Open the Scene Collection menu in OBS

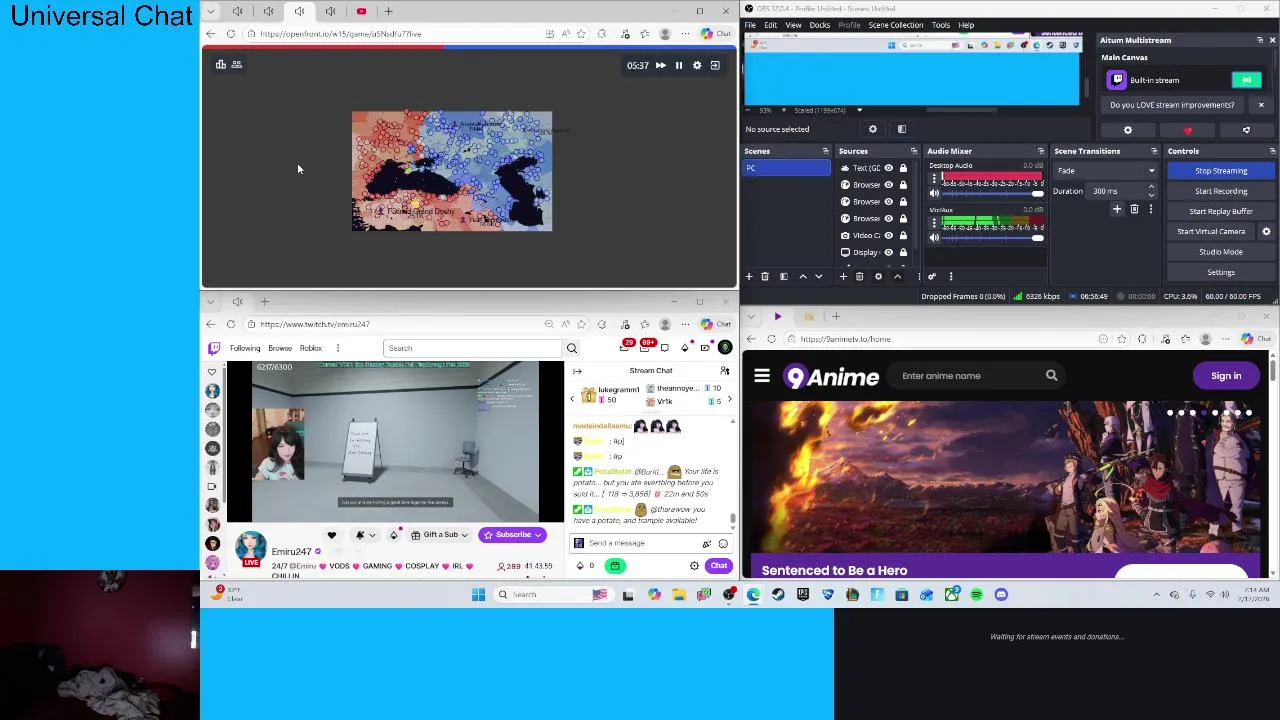click(x=895, y=25)
